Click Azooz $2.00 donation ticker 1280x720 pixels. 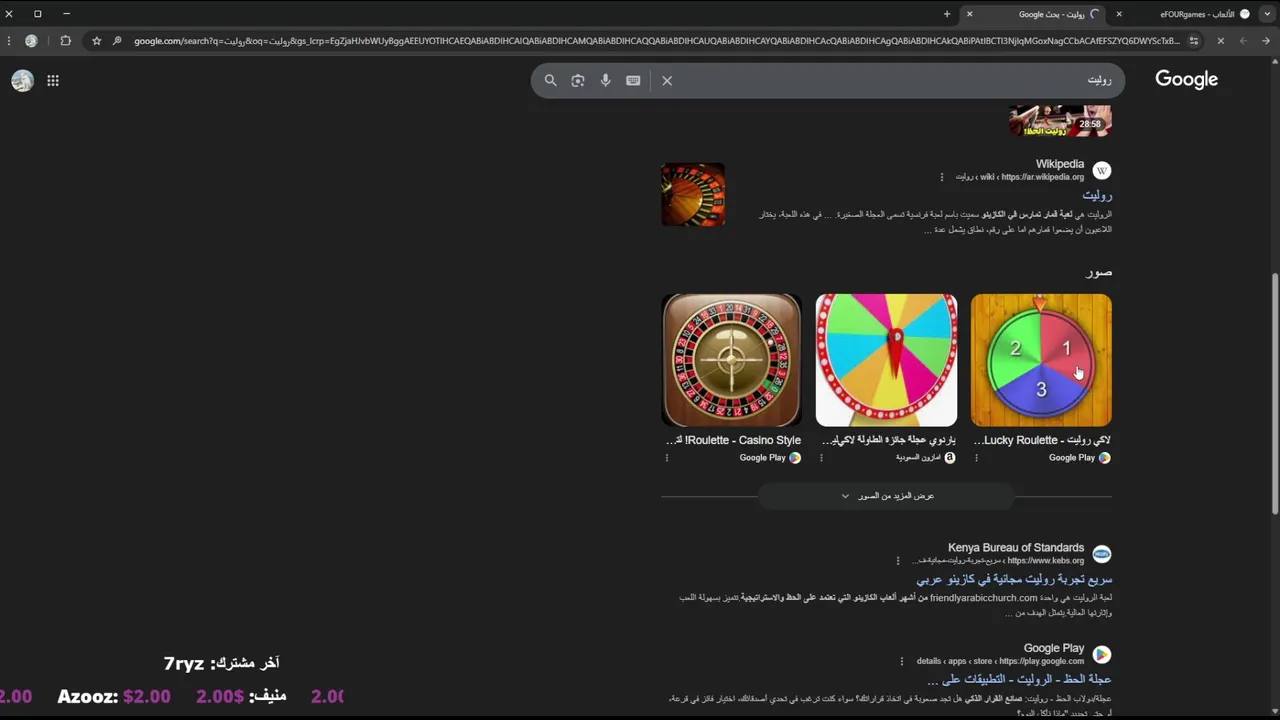[114, 696]
